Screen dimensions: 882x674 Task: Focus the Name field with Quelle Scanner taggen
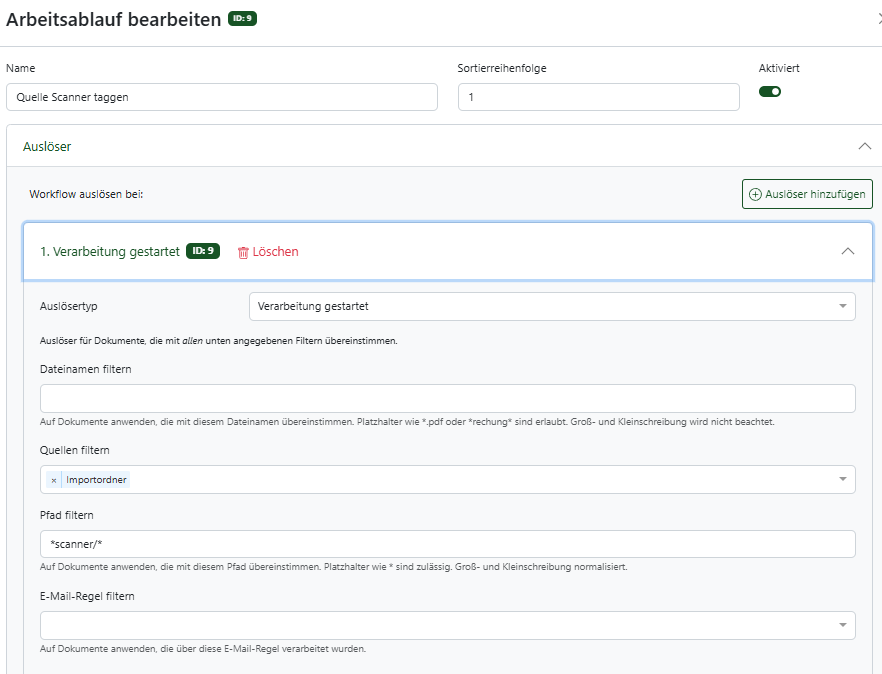tap(222, 97)
